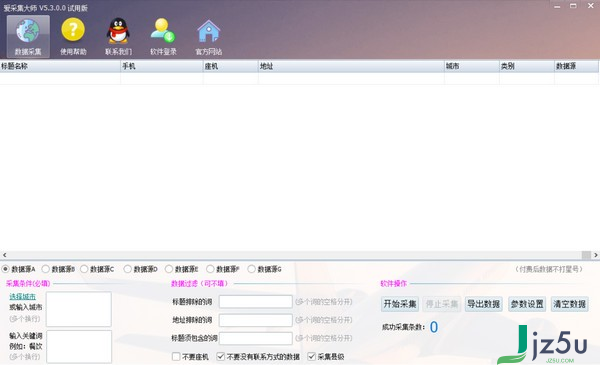Click the 手机 column header
The height and width of the screenshot is (365, 600).
162,66
